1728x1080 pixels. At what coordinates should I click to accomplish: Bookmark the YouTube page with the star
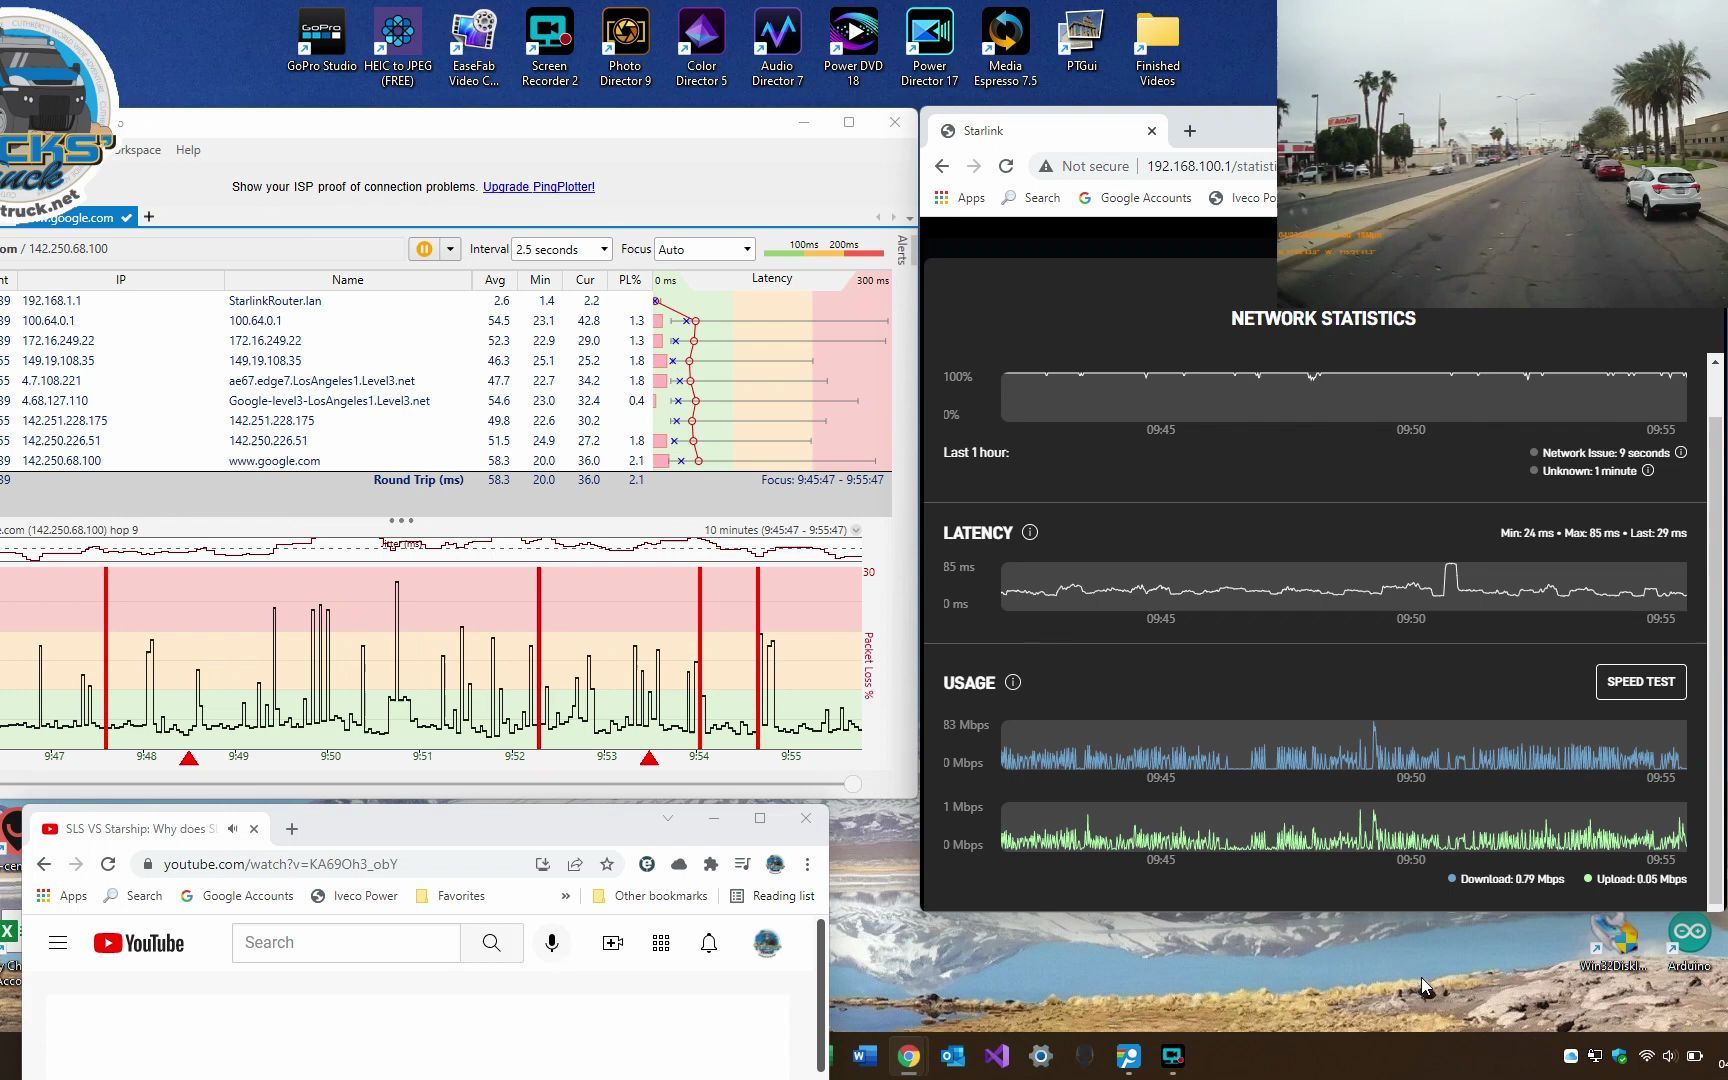pos(607,864)
